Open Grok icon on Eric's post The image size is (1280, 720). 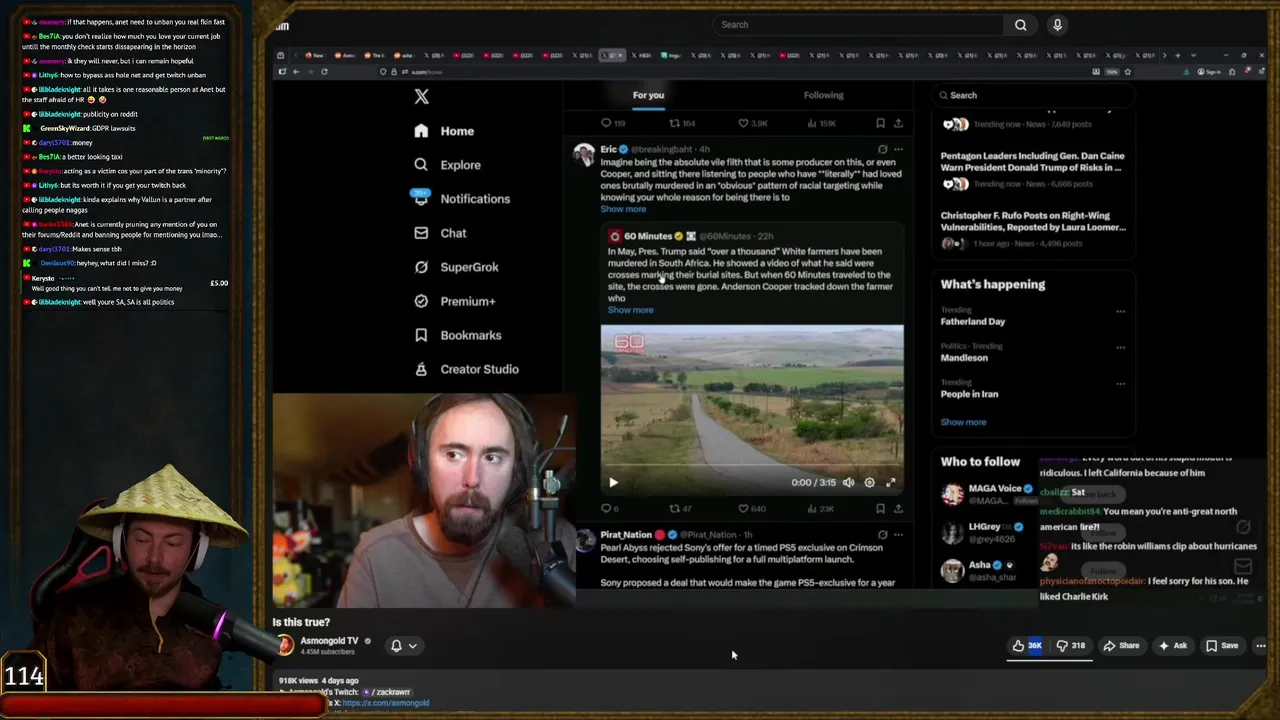coord(882,149)
